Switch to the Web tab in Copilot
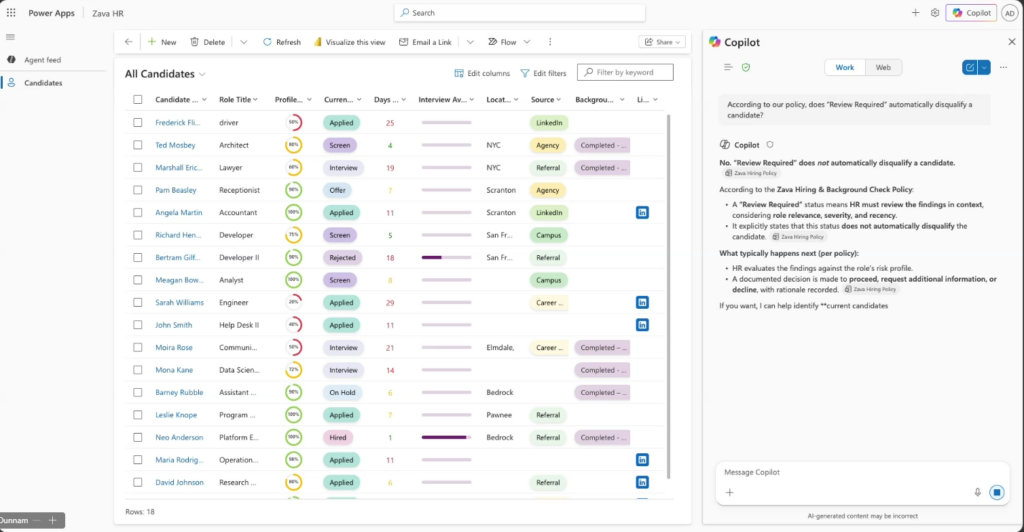The width and height of the screenshot is (1024, 532). pyautogui.click(x=883, y=67)
